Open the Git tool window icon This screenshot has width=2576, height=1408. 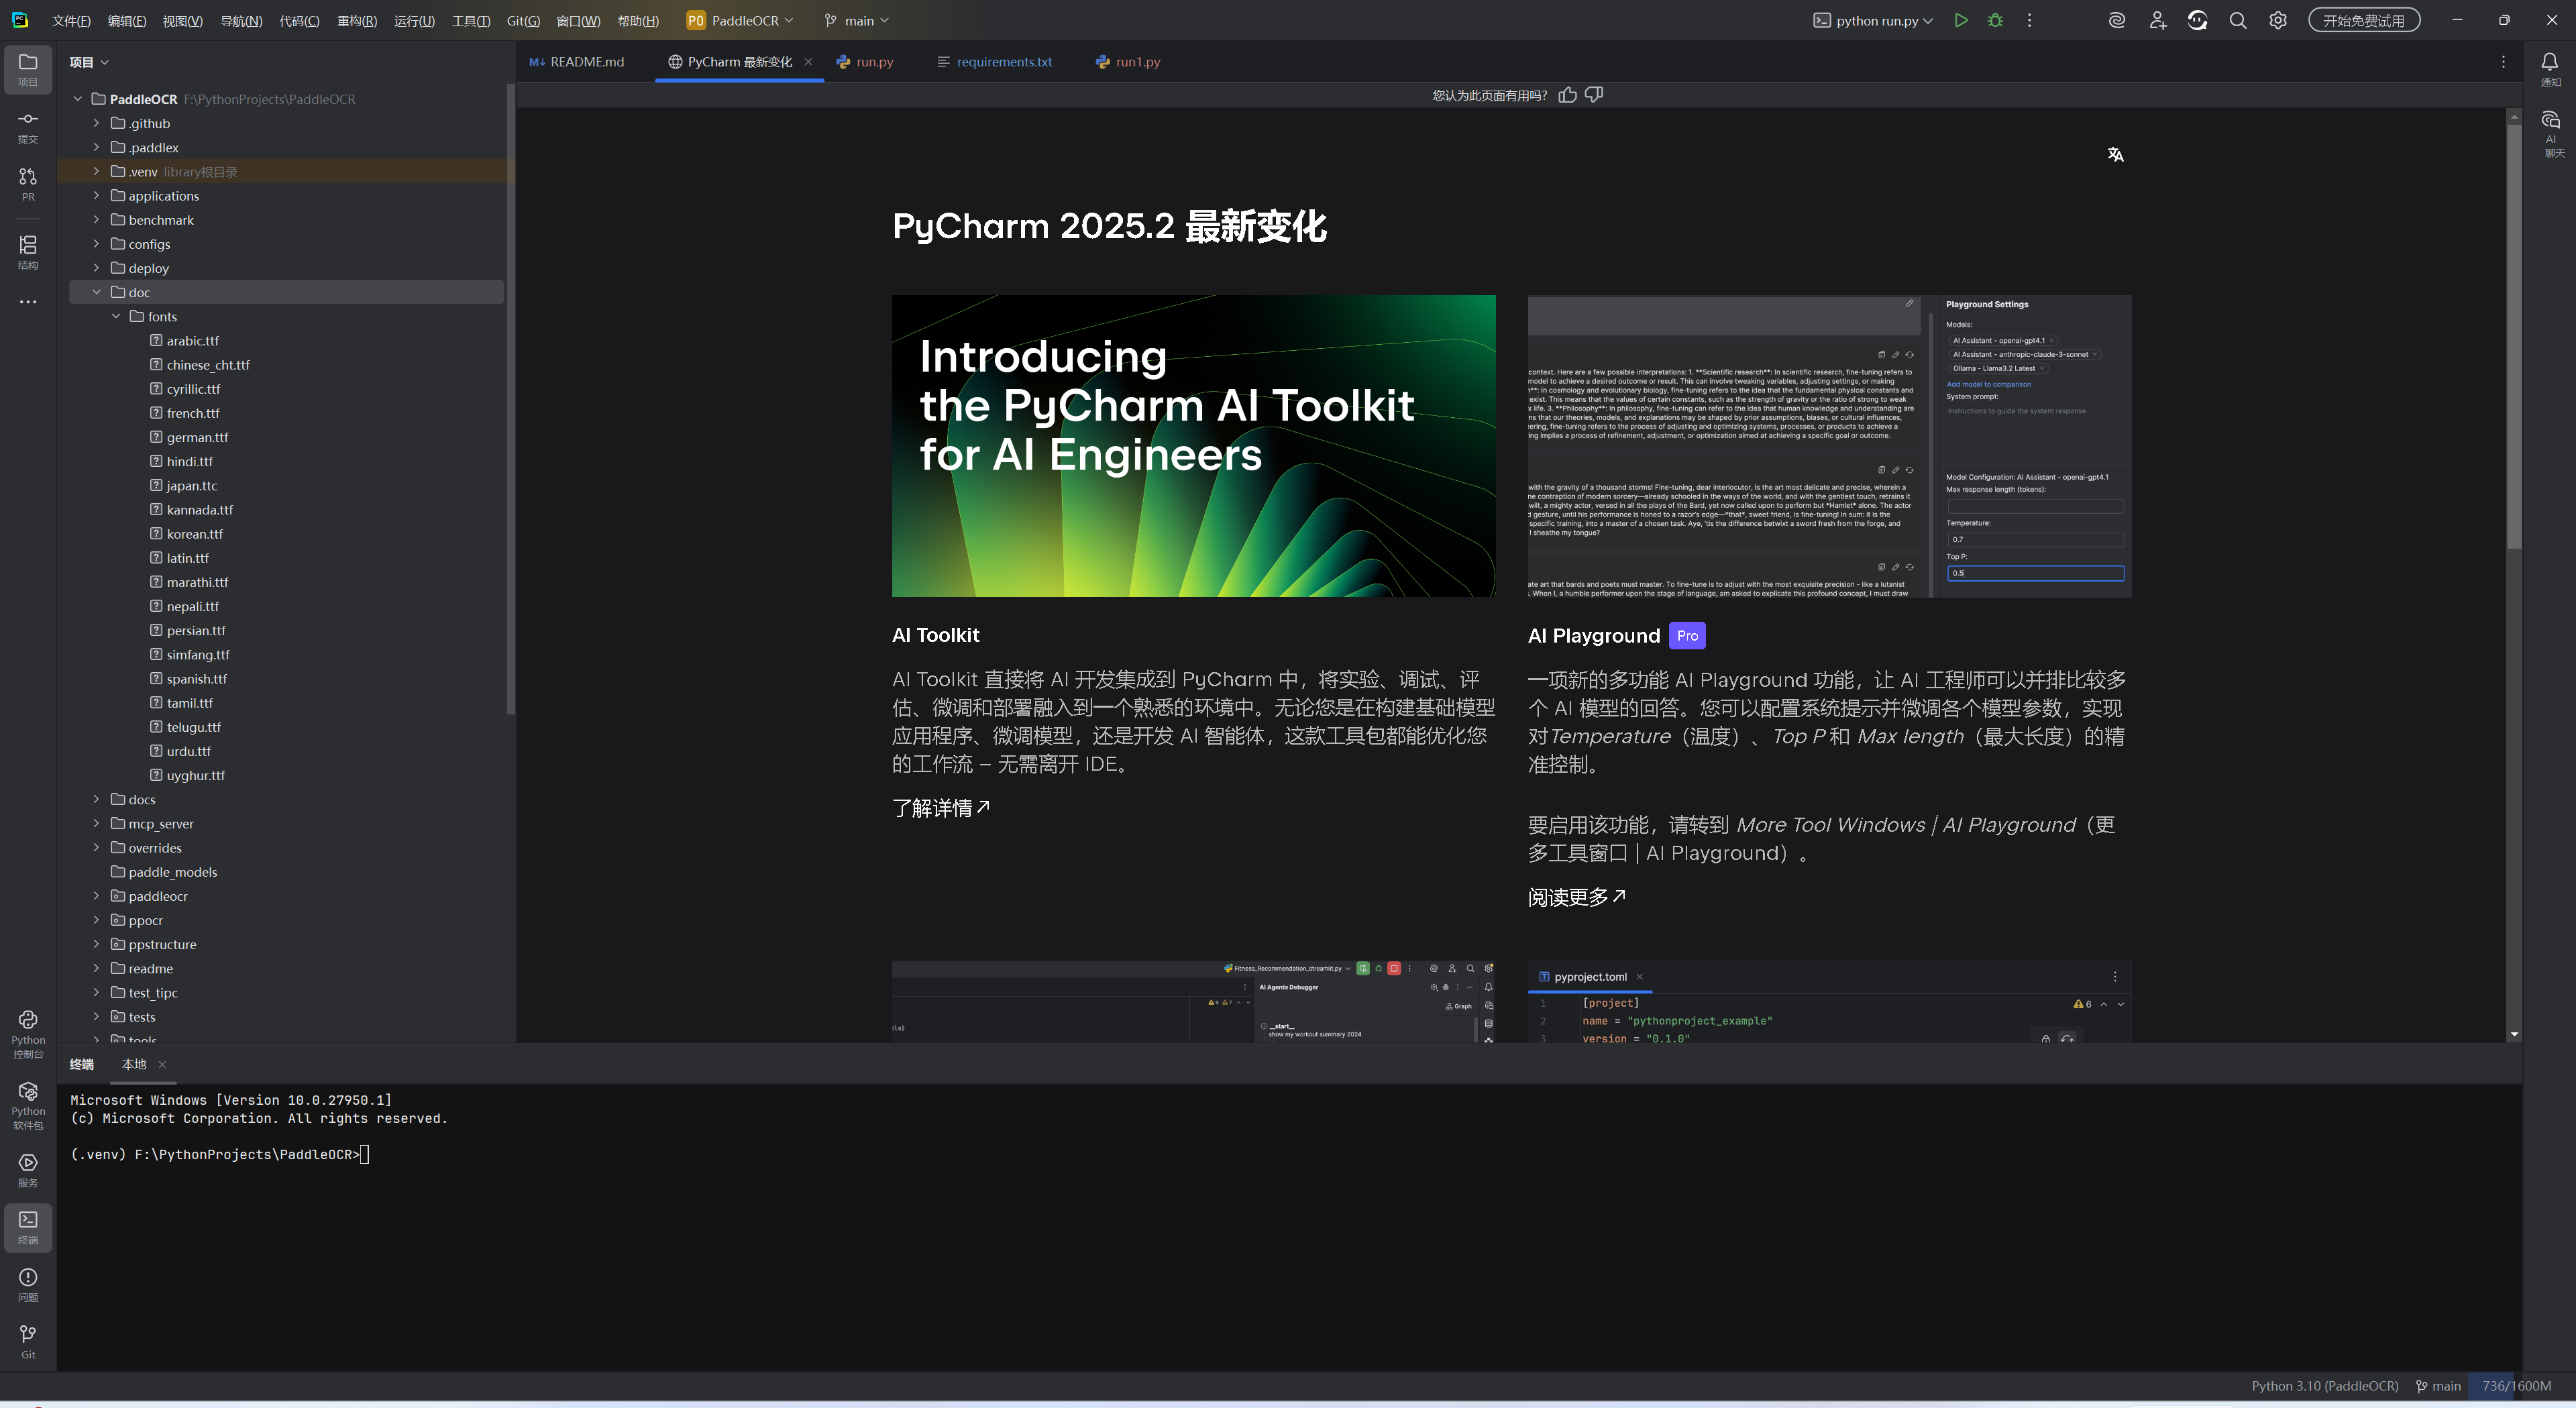tap(28, 1342)
